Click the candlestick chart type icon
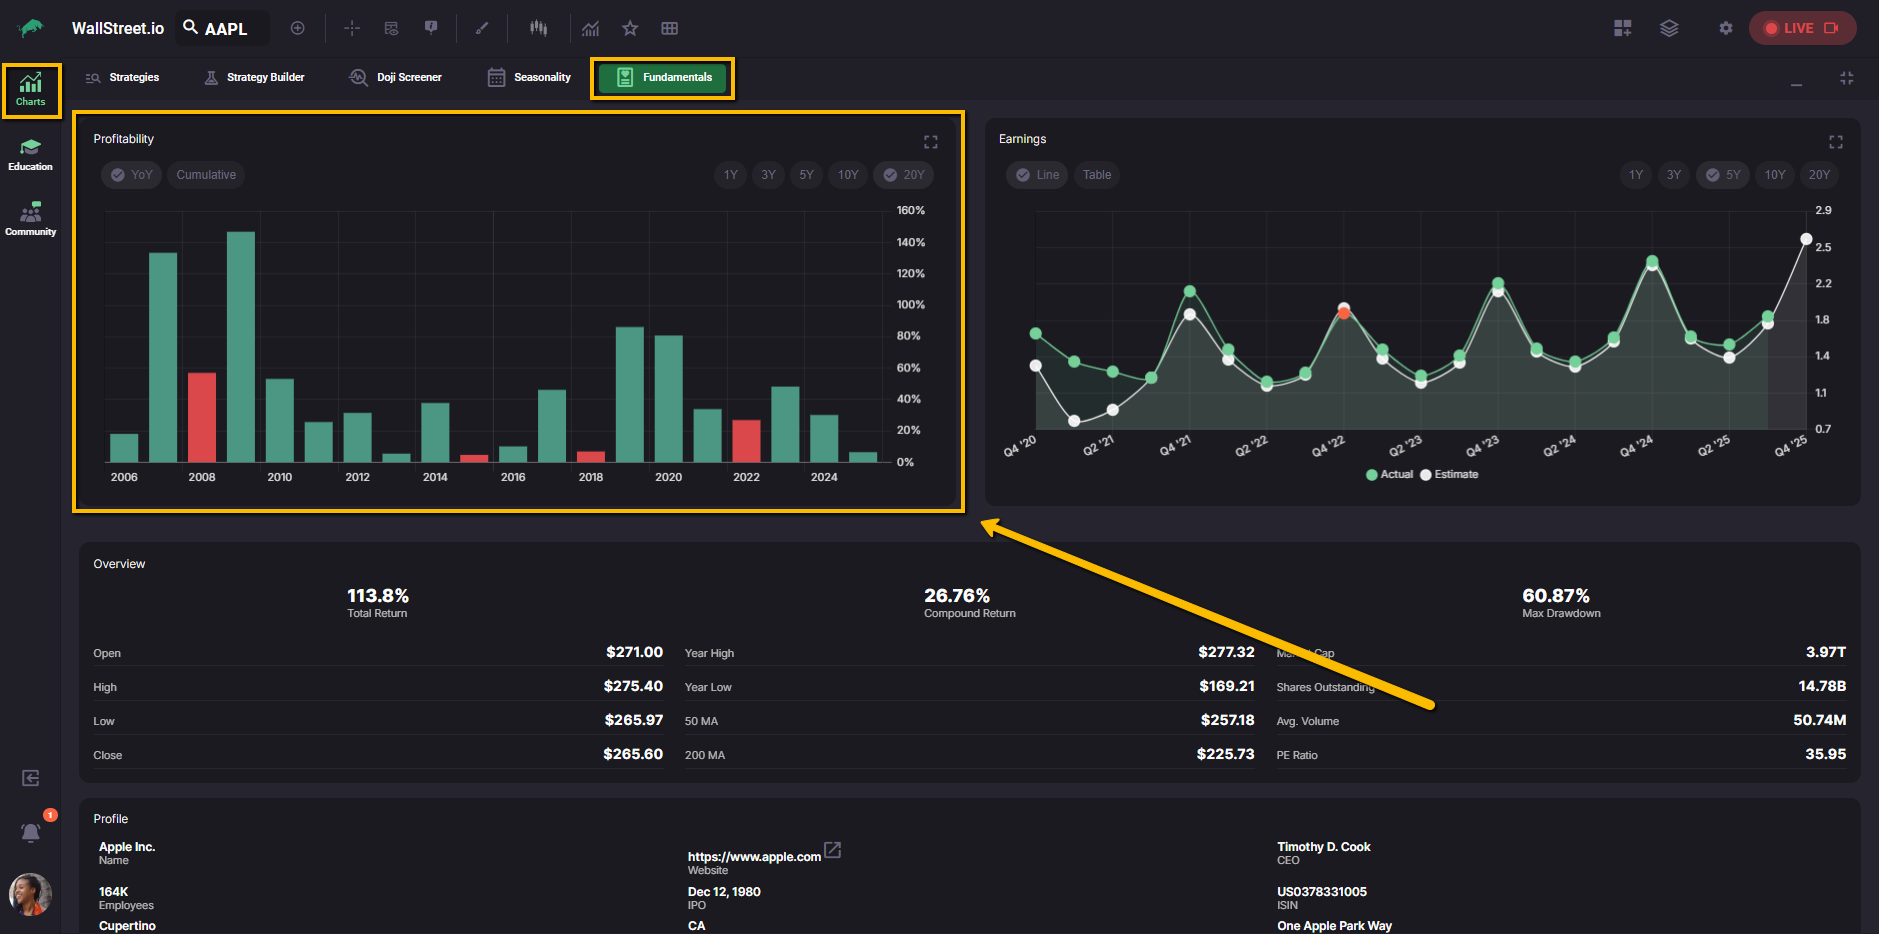This screenshot has width=1879, height=934. point(538,28)
